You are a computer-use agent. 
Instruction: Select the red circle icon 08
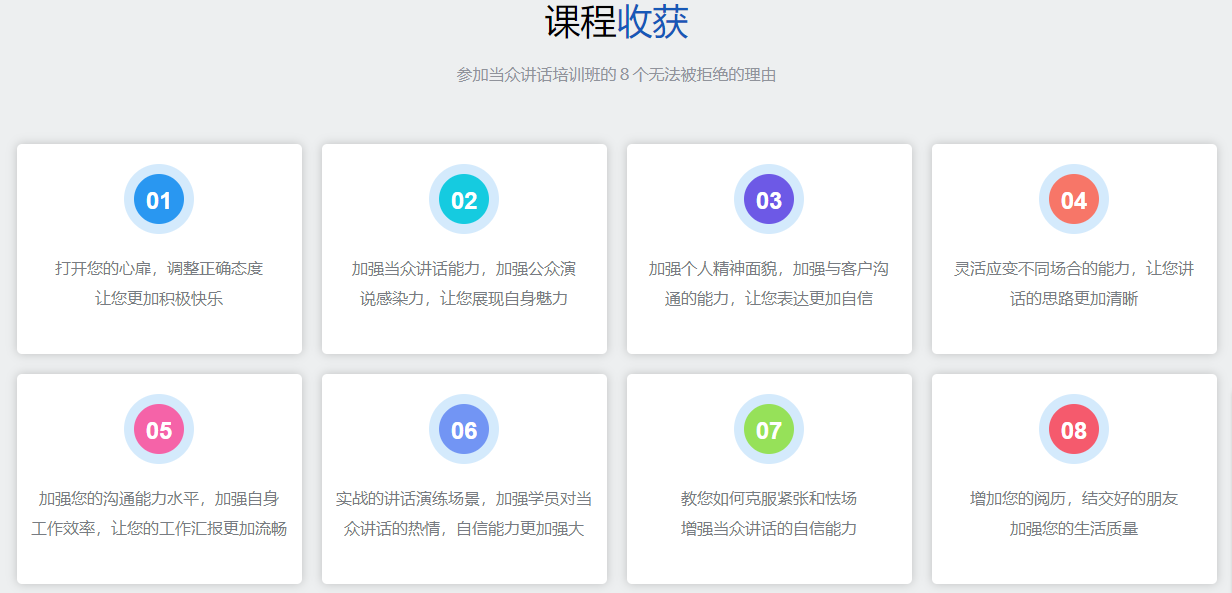pyautogui.click(x=1073, y=428)
